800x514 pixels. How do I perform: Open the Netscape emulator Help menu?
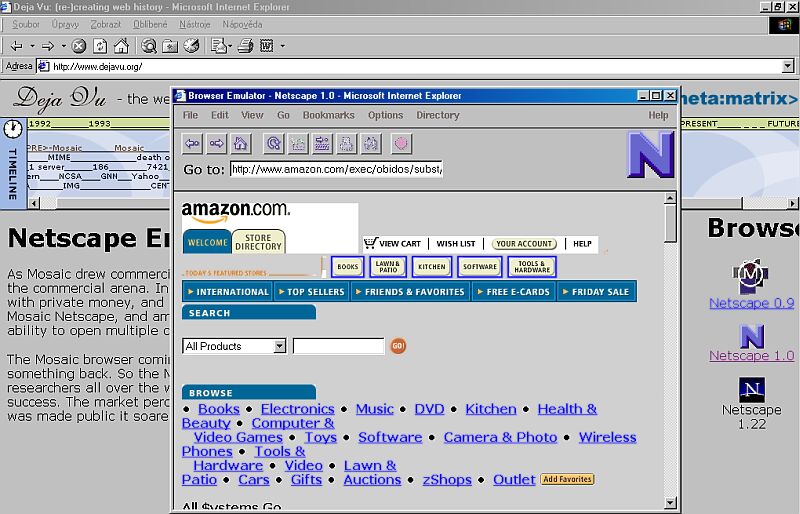click(658, 115)
